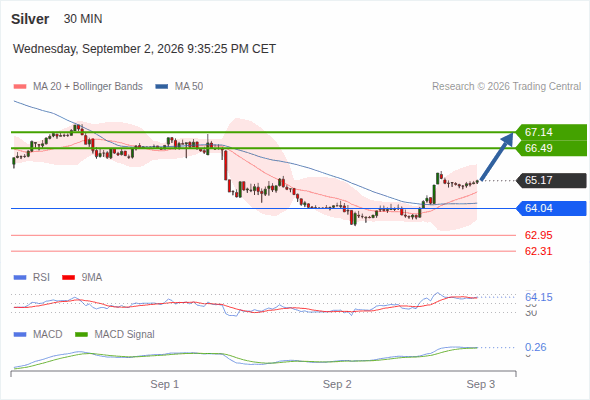Click the green MACD Signal legend swatch
590x400 pixels.
point(81,335)
